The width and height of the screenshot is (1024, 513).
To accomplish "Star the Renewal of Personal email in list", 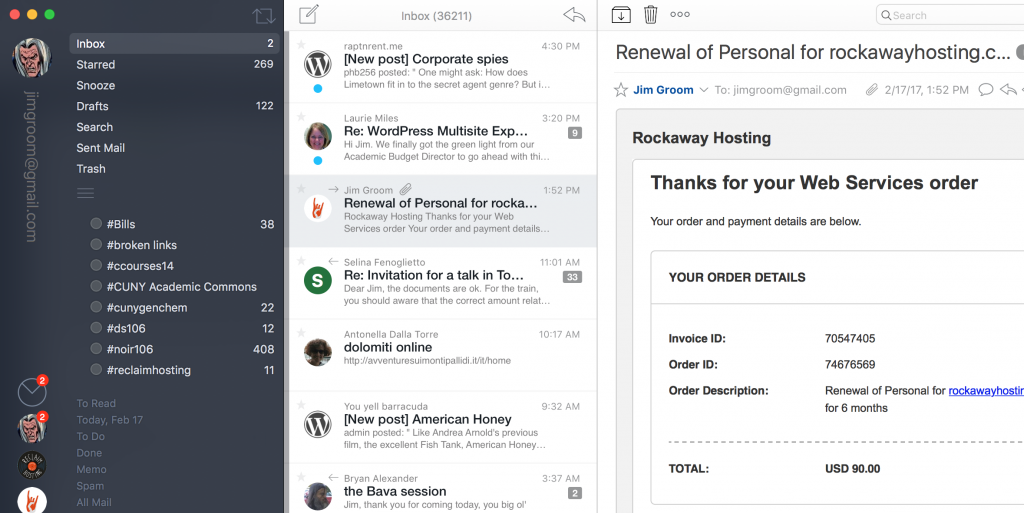I will pos(301,189).
